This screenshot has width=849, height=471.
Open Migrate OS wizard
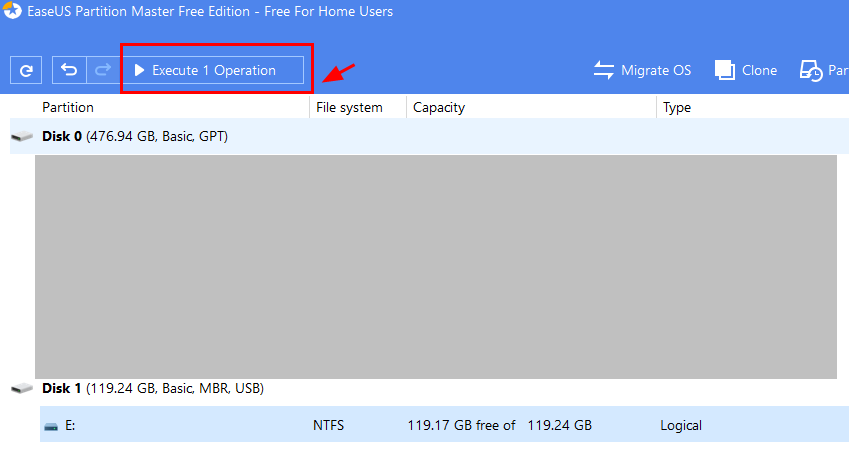point(642,70)
